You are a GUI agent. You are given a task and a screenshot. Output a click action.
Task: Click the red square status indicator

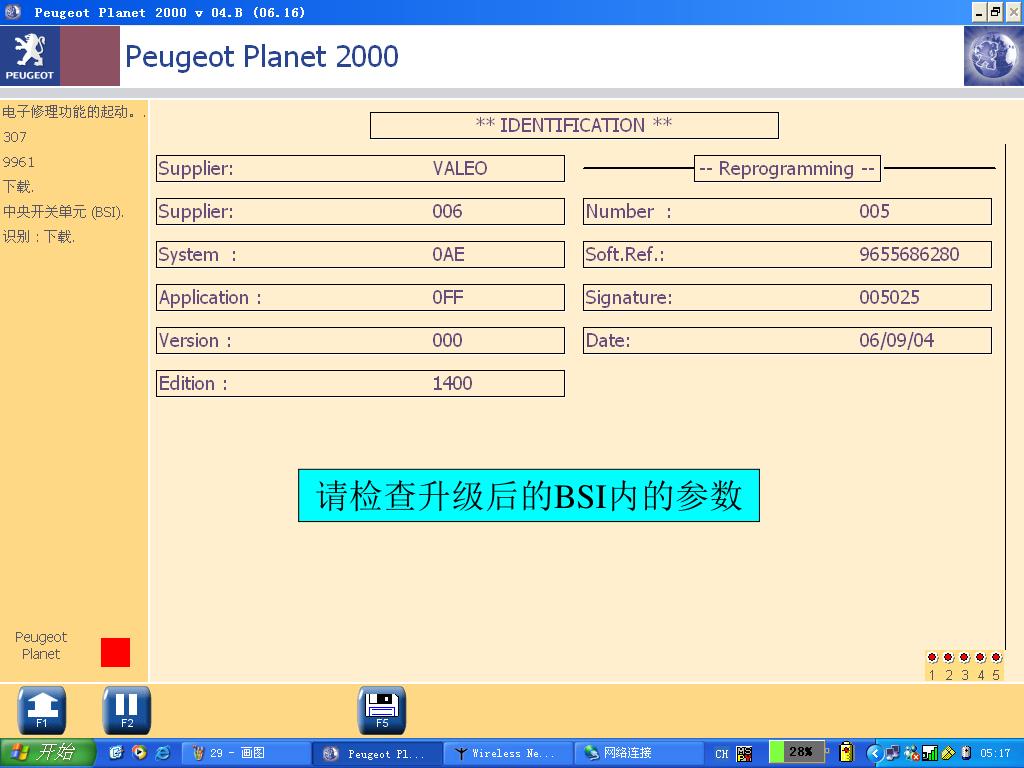click(116, 652)
